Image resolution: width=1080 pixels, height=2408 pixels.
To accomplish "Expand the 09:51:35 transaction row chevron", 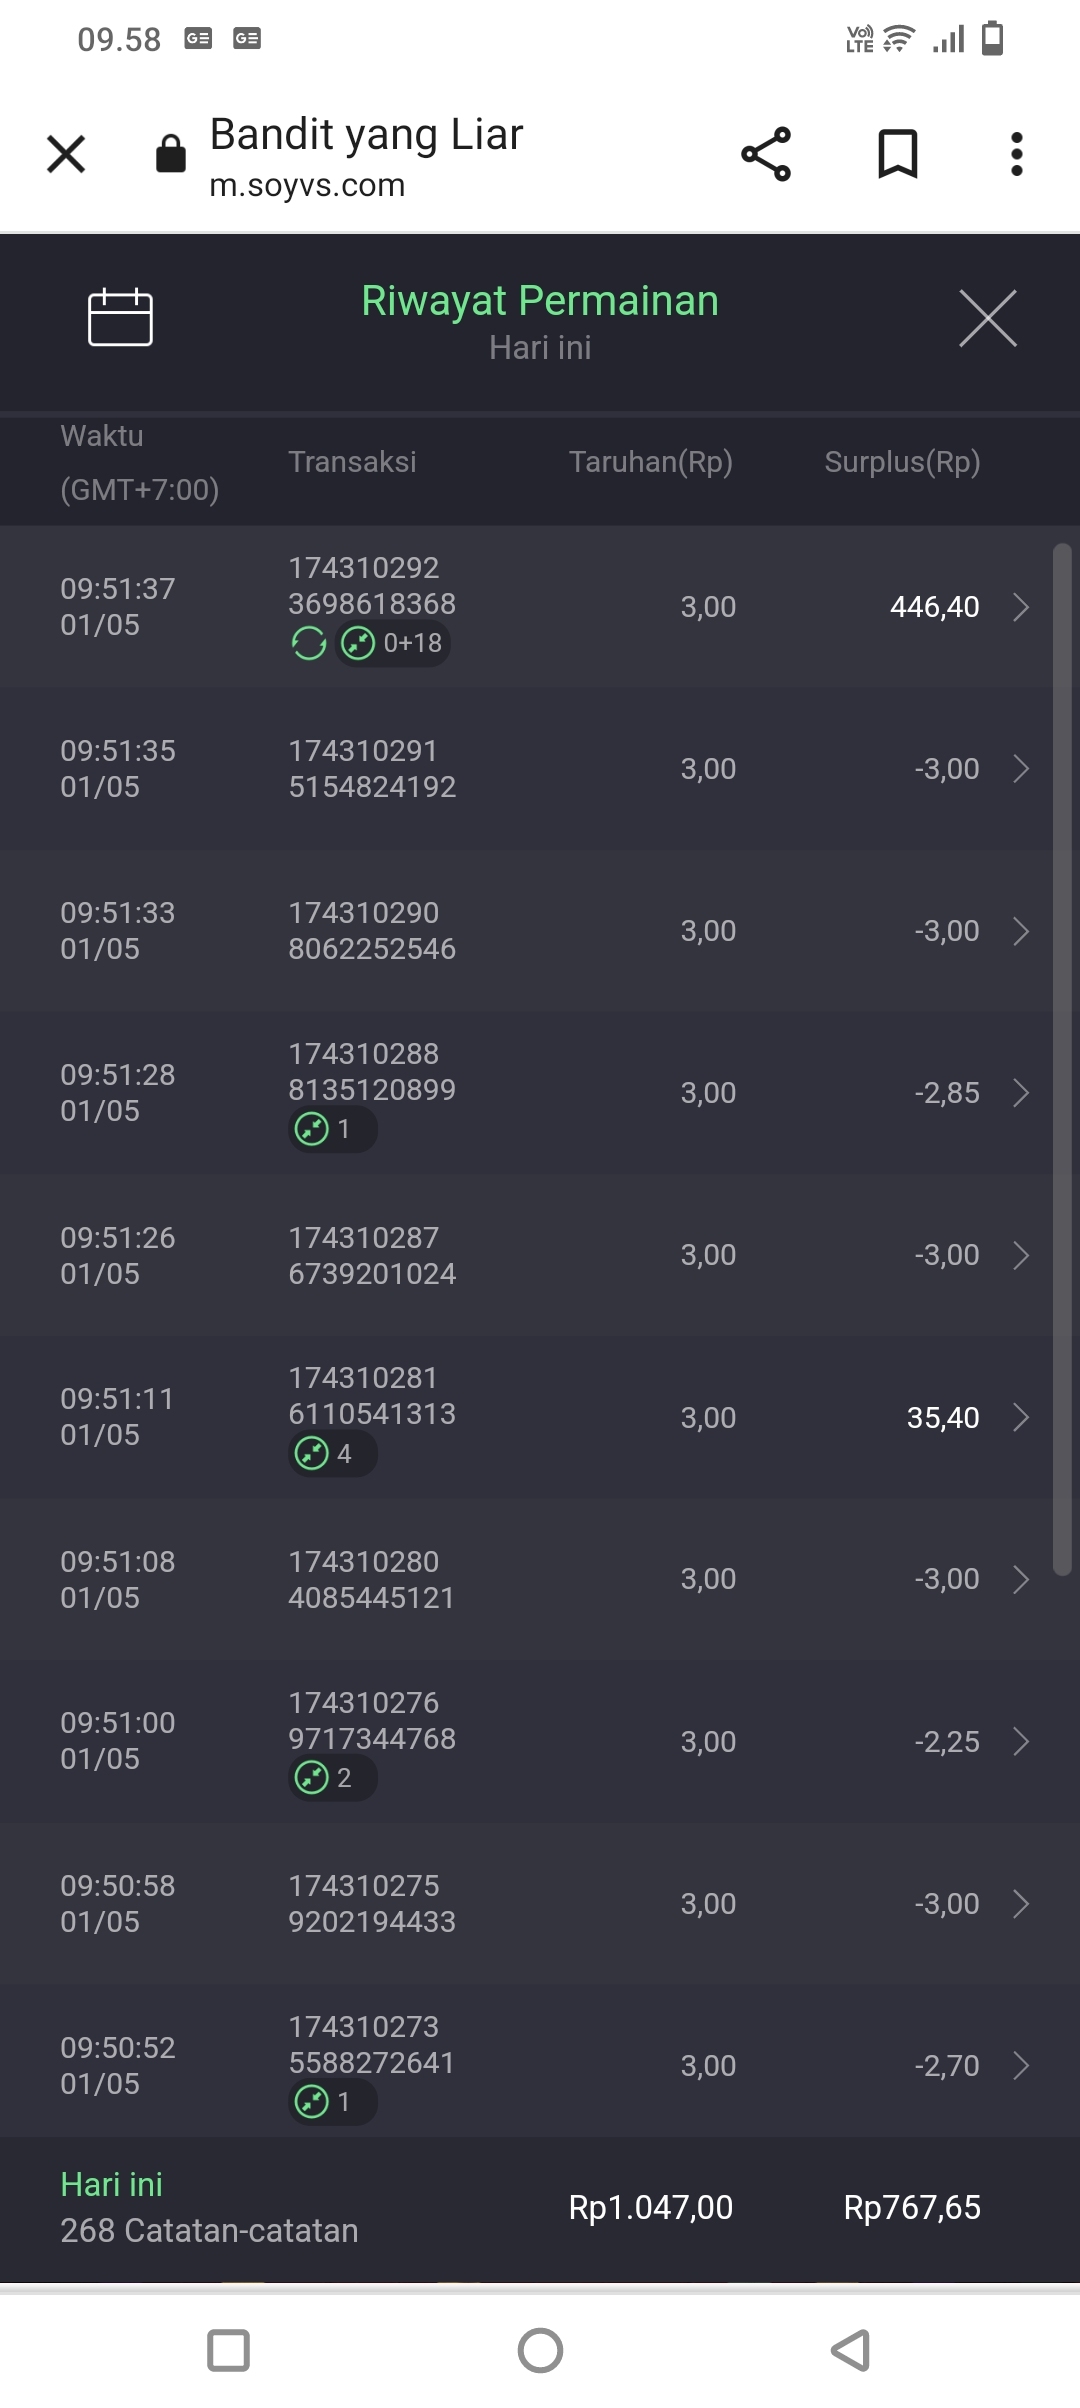I will [x=1020, y=769].
